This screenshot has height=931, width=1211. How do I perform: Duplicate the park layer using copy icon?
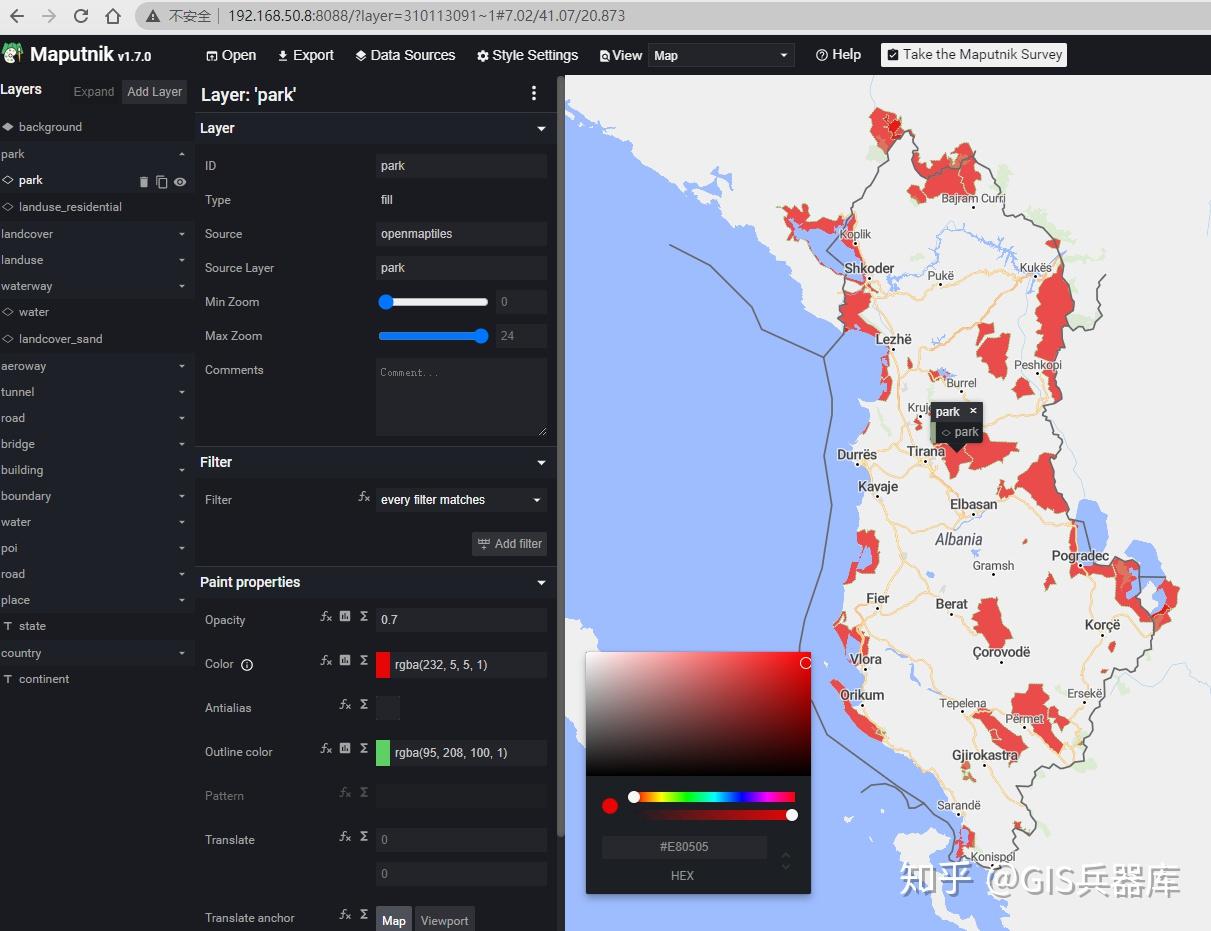pyautogui.click(x=162, y=182)
